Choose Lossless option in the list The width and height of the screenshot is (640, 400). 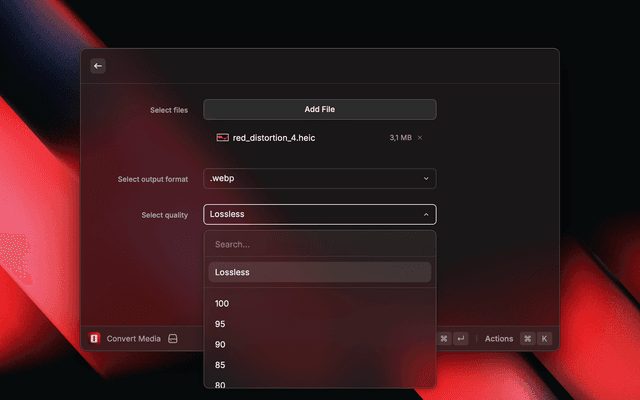coord(320,272)
